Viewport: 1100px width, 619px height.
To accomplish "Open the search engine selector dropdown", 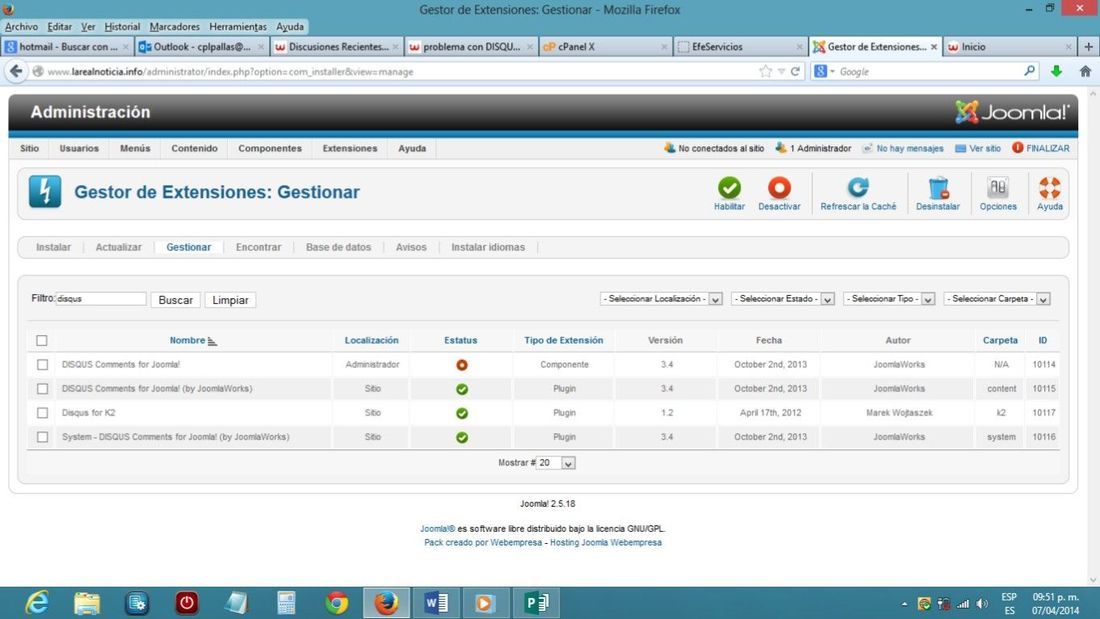I will [x=824, y=72].
